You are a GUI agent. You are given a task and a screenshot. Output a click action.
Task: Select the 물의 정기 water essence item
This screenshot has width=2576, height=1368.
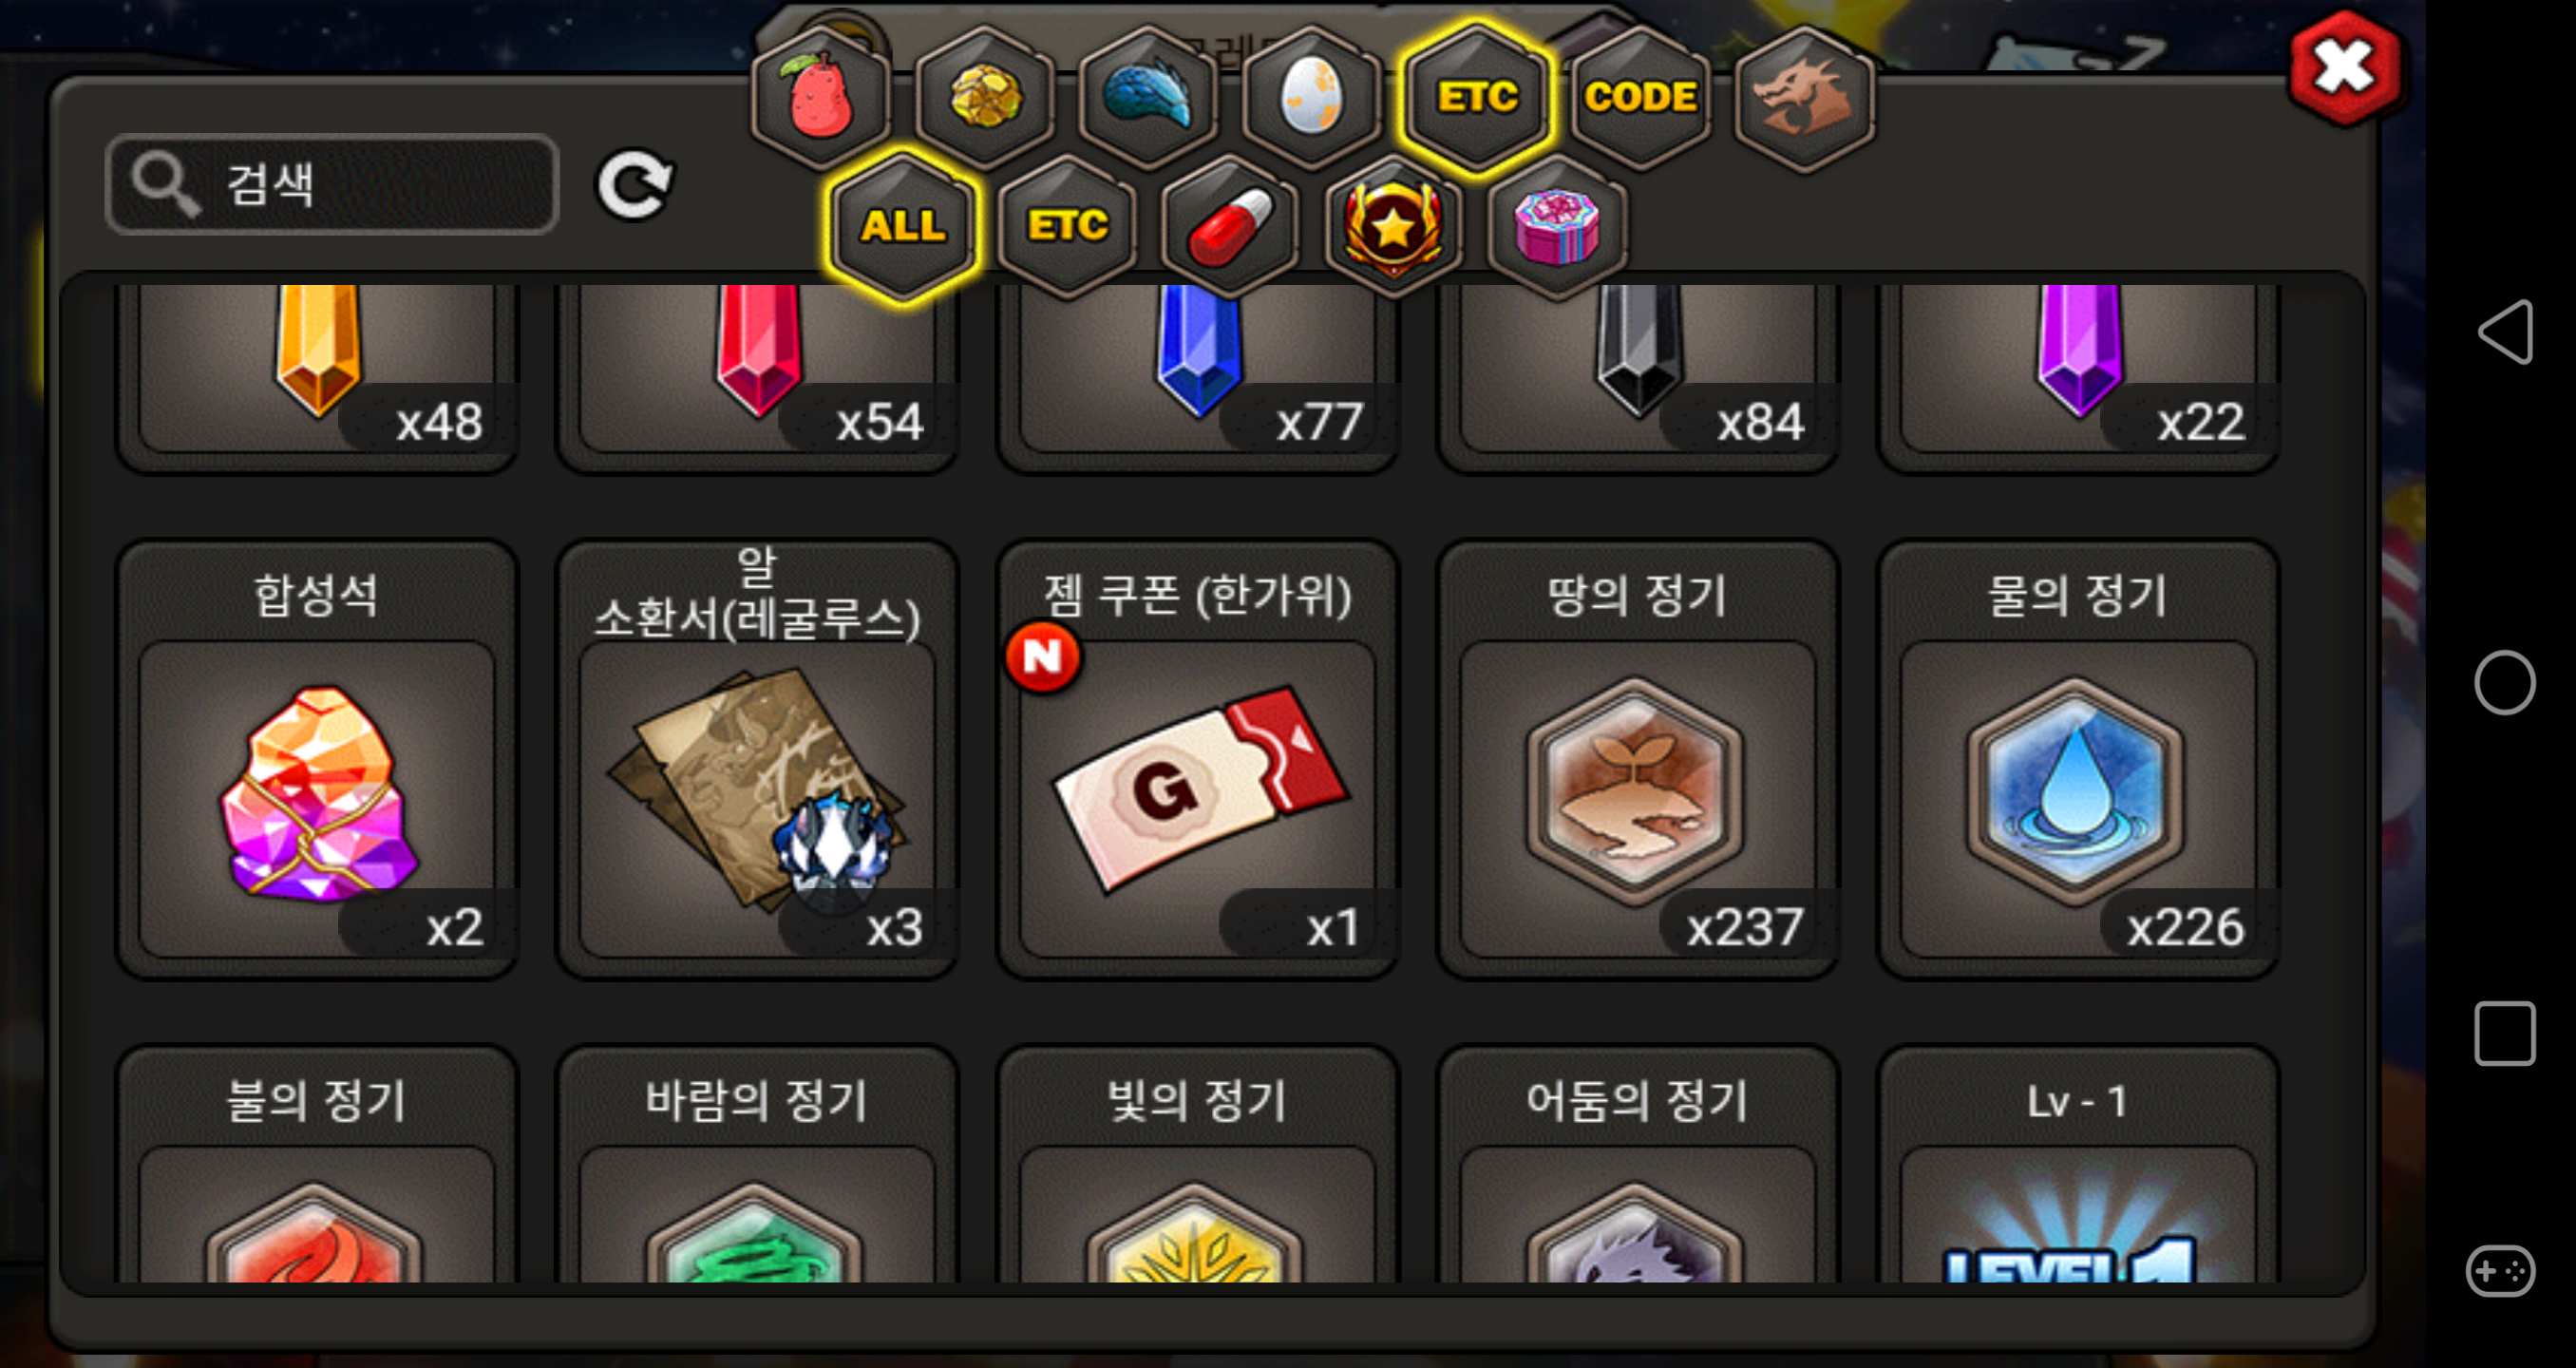click(x=2078, y=760)
